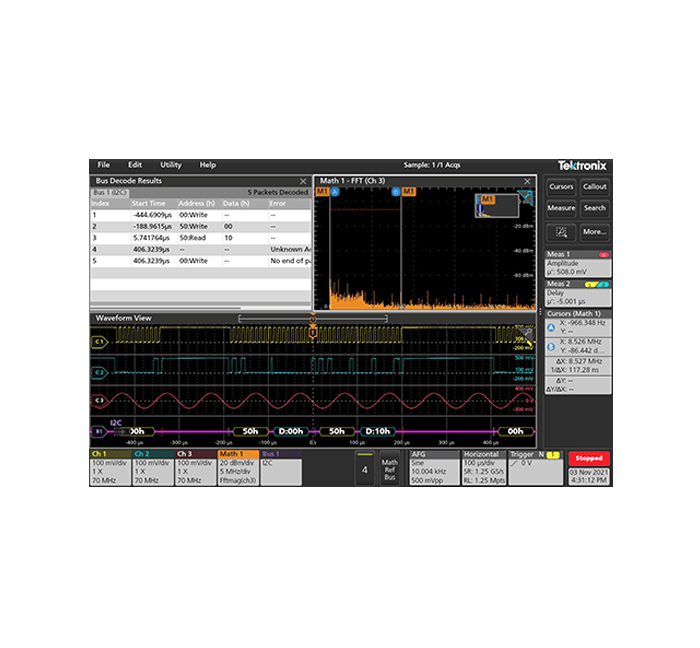The width and height of the screenshot is (700, 648).
Task: Select the Bus 1 (I2C) tab
Action: click(110, 192)
